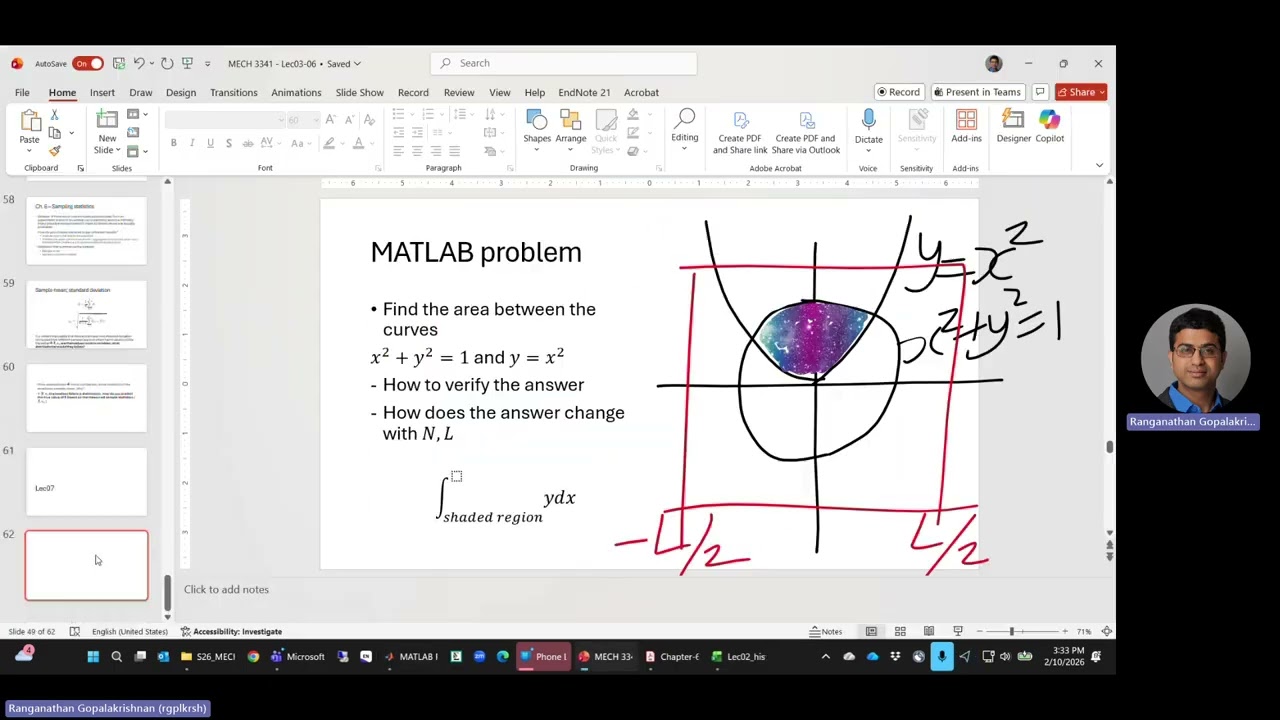Image resolution: width=1280 pixels, height=720 pixels.
Task: Click the Format Painter icon
Action: pos(55,151)
